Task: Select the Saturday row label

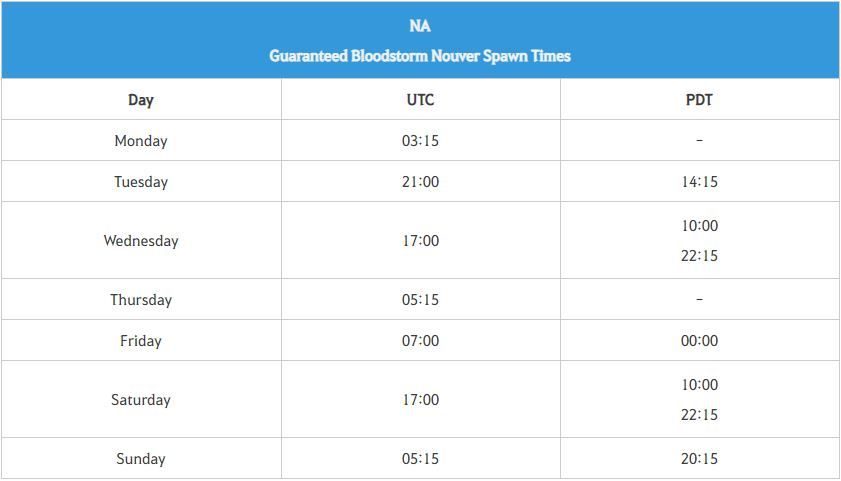Action: (141, 400)
